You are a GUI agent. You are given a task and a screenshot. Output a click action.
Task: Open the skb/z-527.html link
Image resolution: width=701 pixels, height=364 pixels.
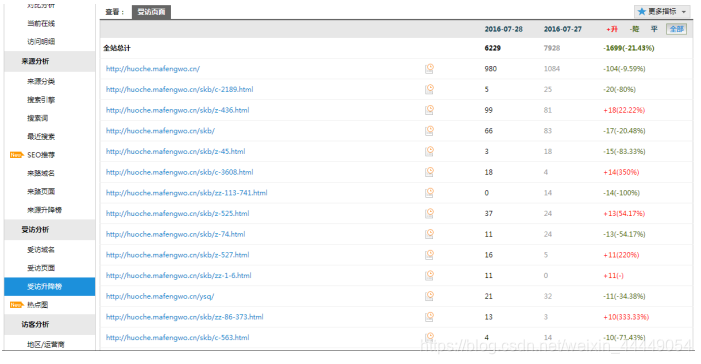pyautogui.click(x=177, y=254)
